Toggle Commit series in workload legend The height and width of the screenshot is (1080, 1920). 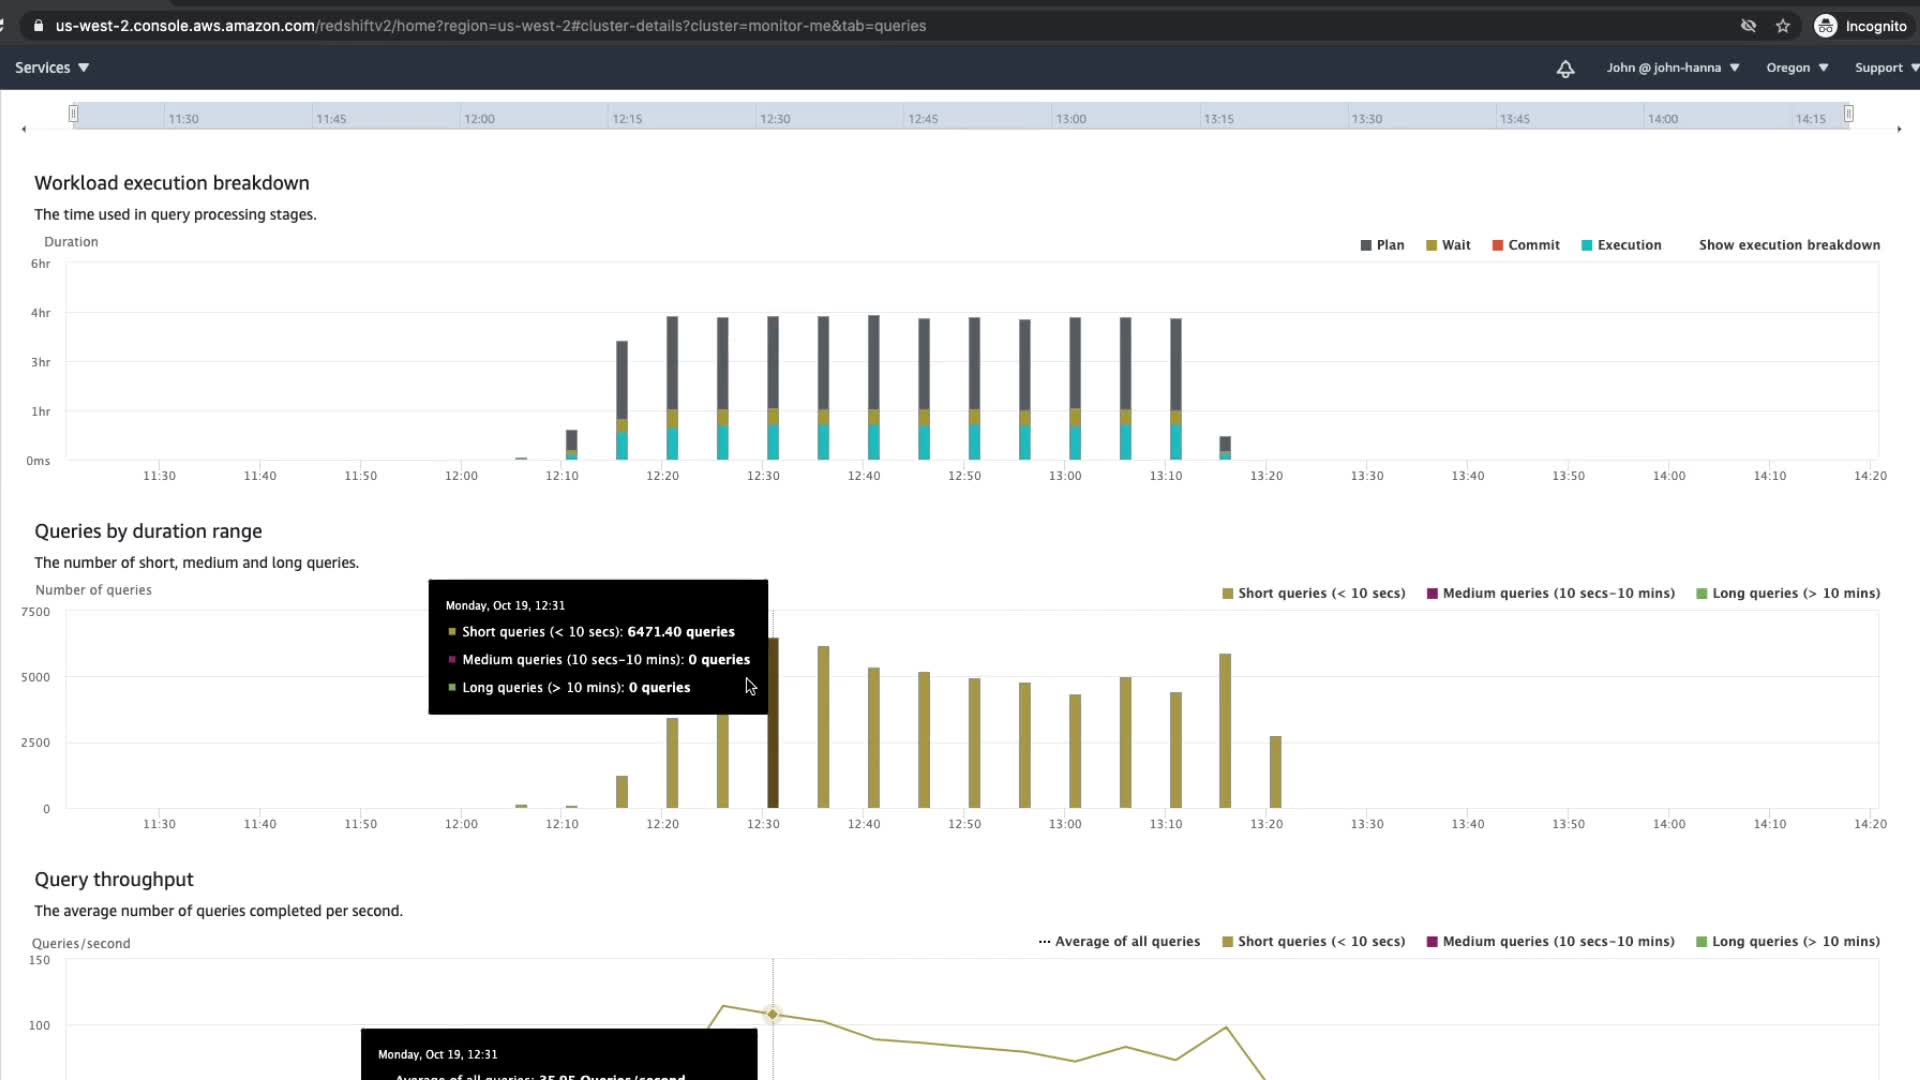pyautogui.click(x=1526, y=245)
